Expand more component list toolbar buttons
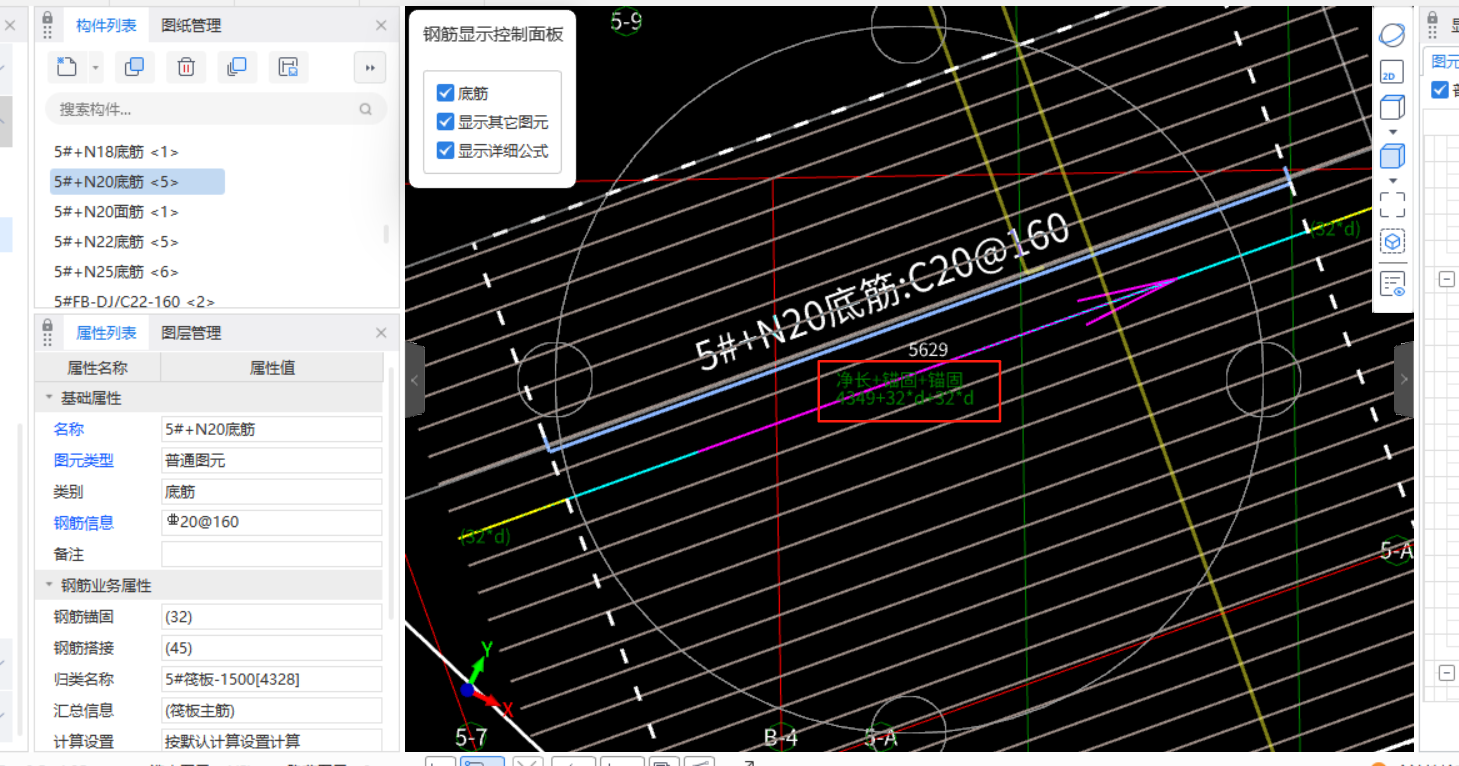This screenshot has height=766, width=1459. tap(370, 67)
